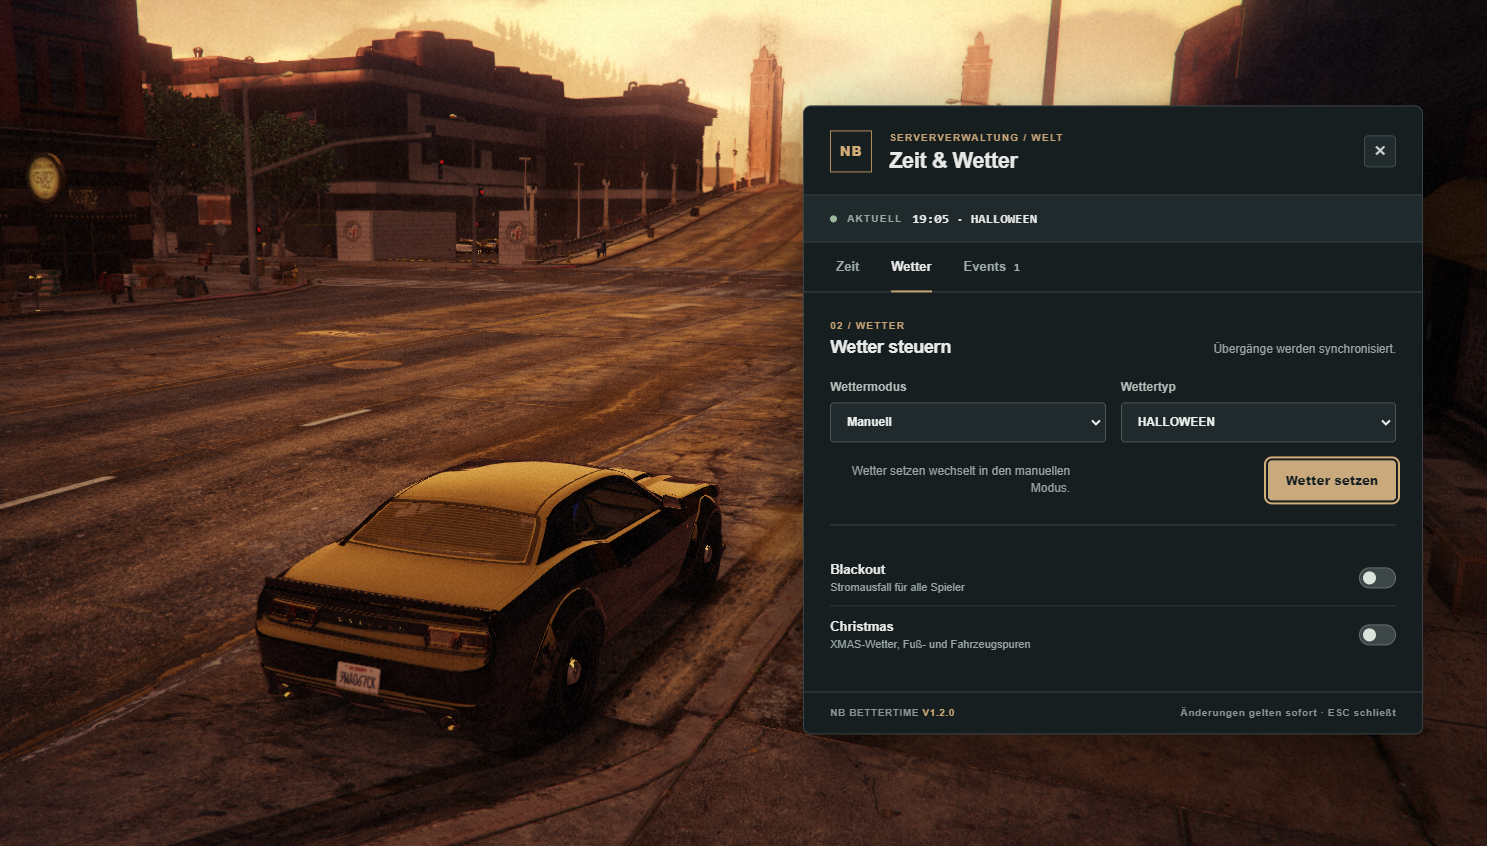This screenshot has width=1487, height=846.
Task: Open the Wettermodus dropdown
Action: point(967,422)
